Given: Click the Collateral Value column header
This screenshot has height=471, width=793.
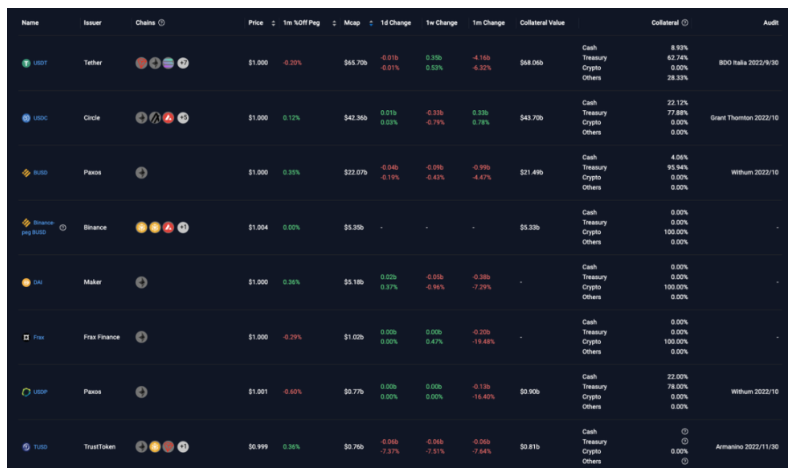Looking at the screenshot, I should click(542, 23).
